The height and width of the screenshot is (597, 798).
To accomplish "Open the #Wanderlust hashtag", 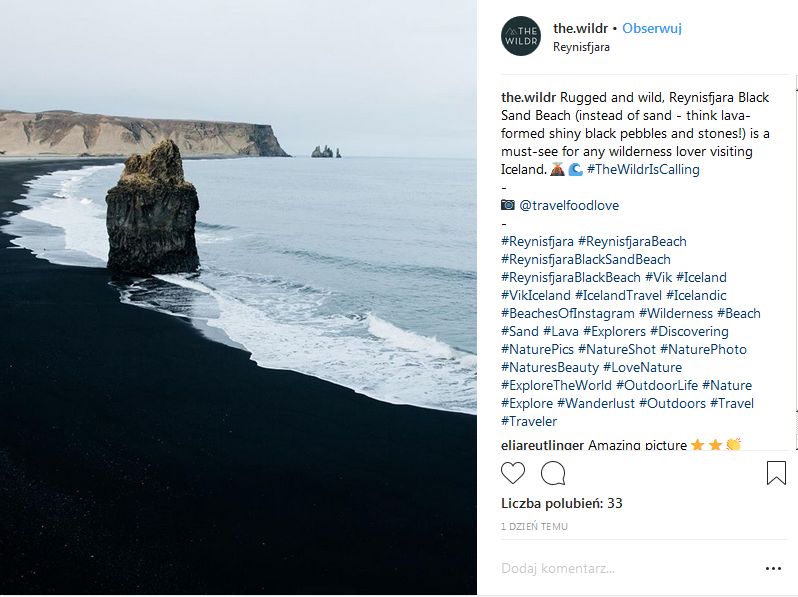I will (x=595, y=403).
